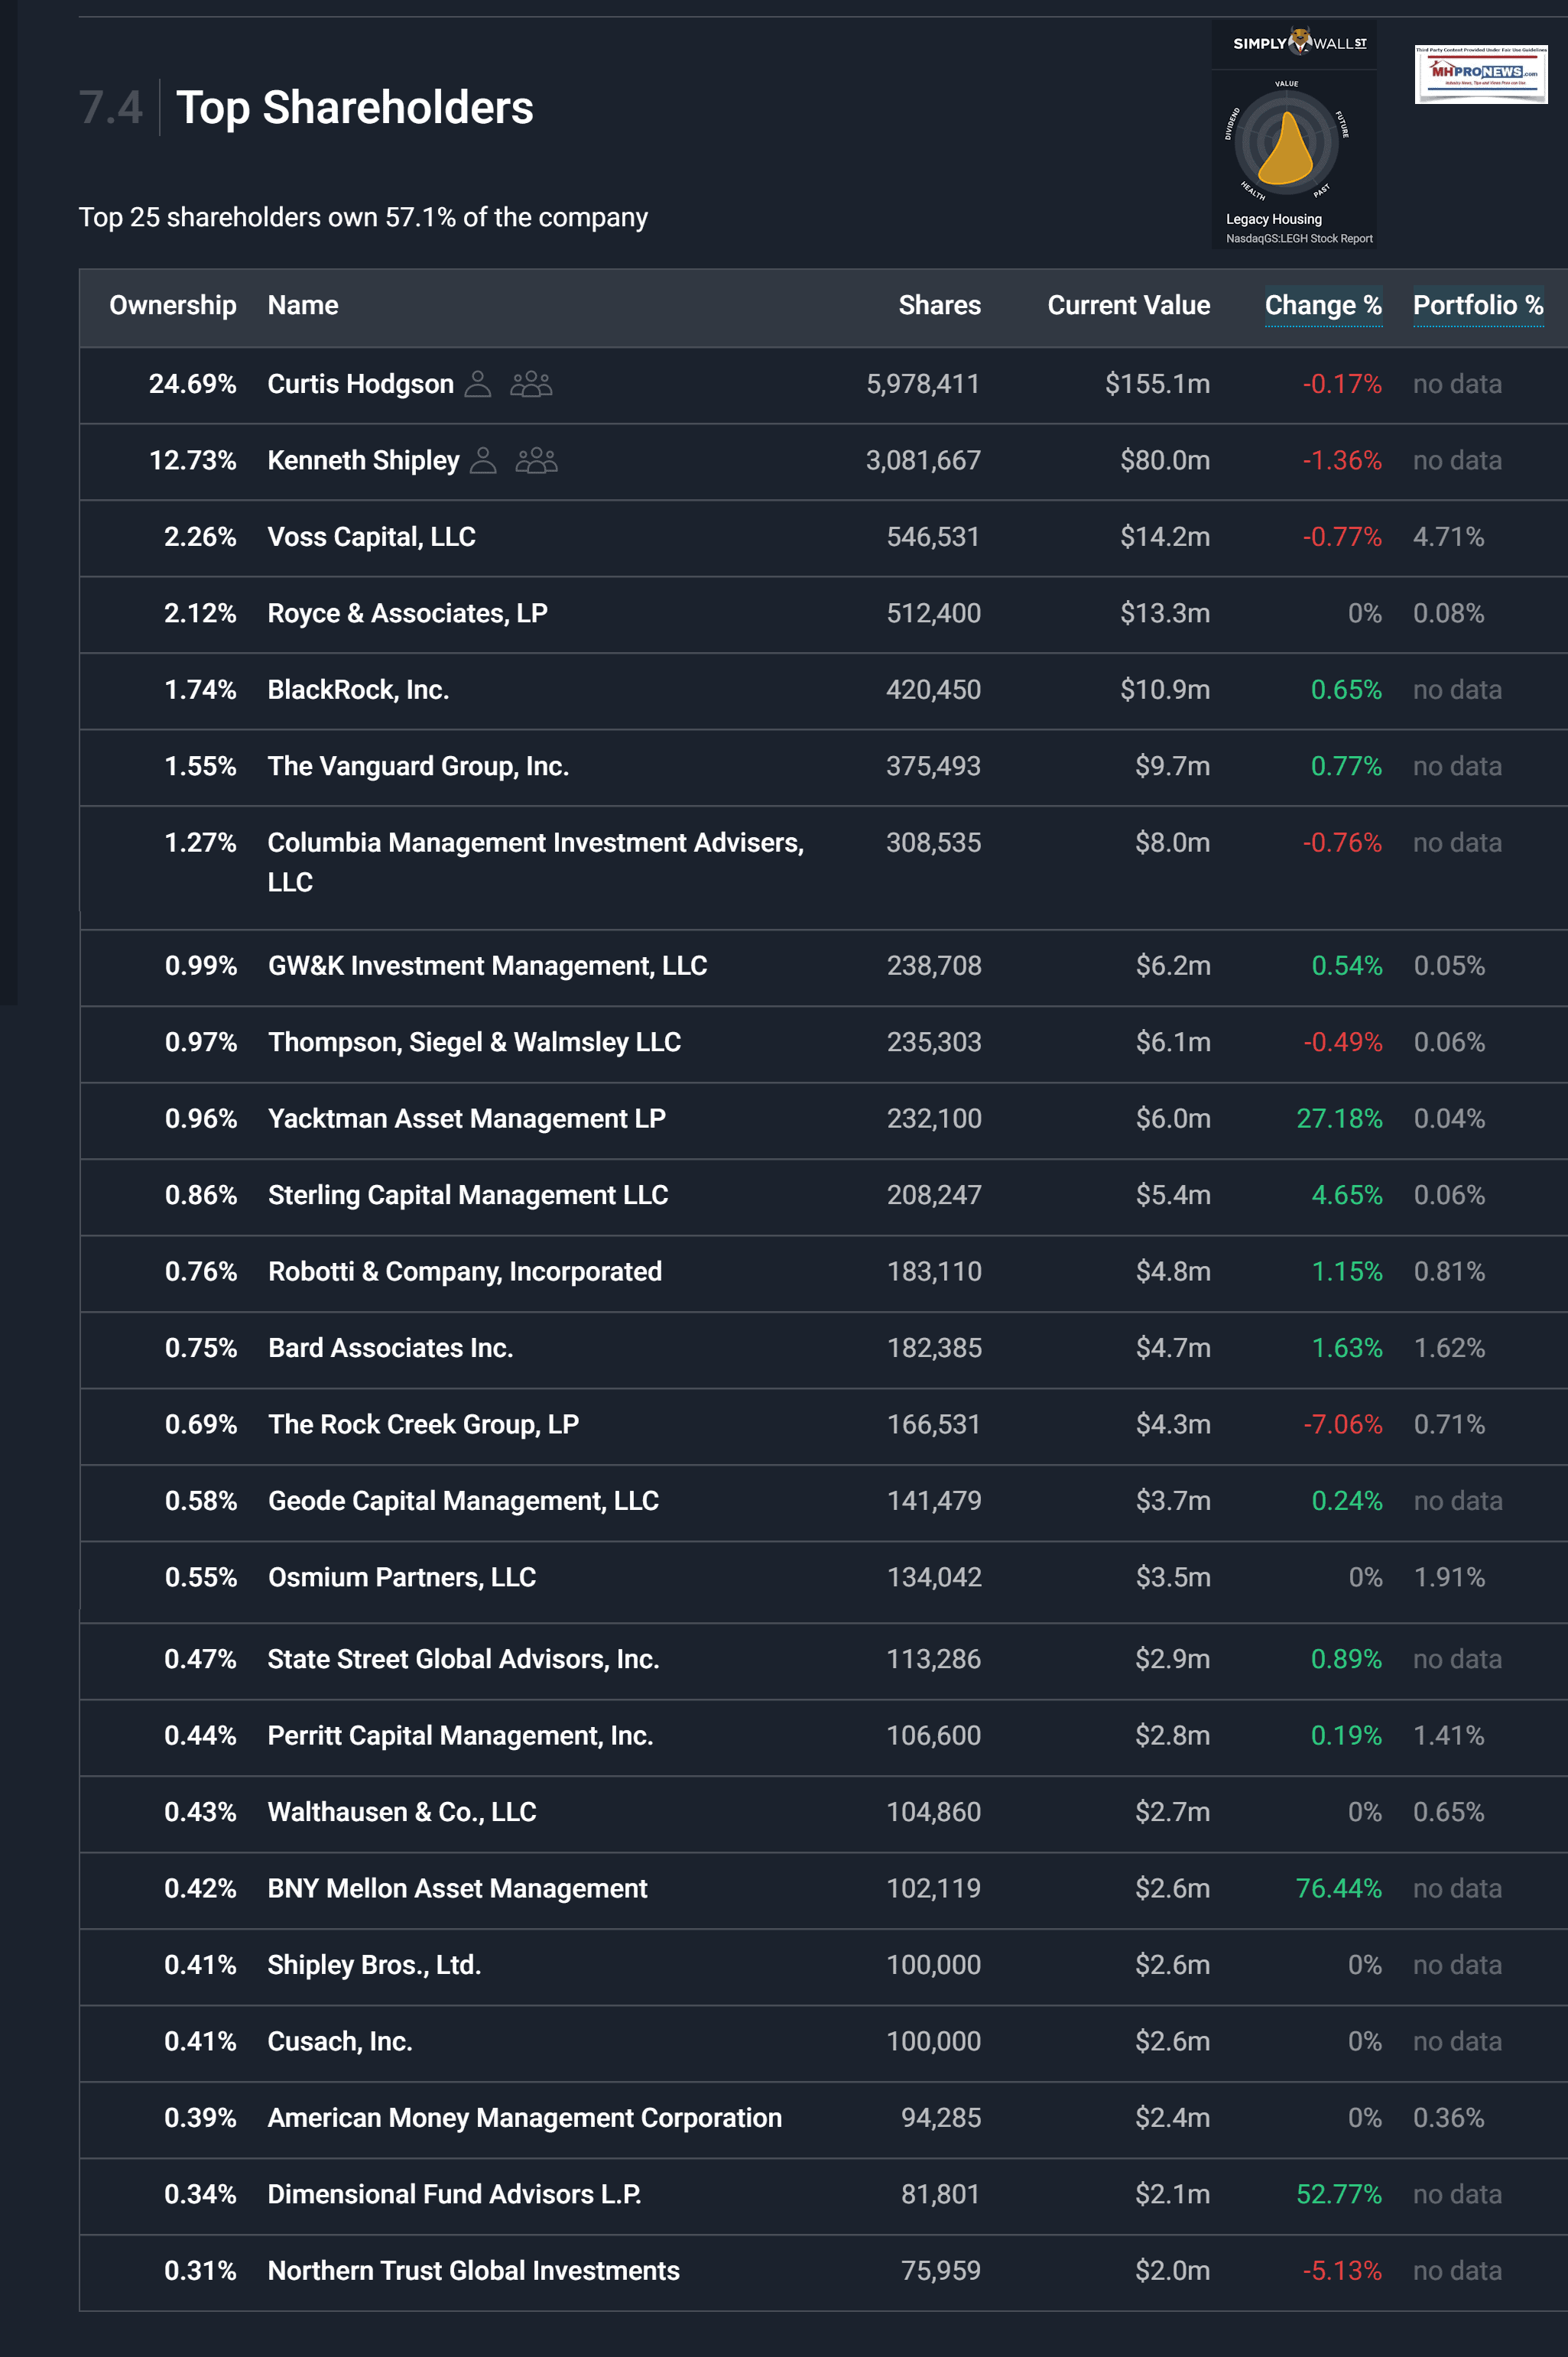Sort by the Change % column header
The height and width of the screenshot is (2357, 1568).
tap(1323, 305)
